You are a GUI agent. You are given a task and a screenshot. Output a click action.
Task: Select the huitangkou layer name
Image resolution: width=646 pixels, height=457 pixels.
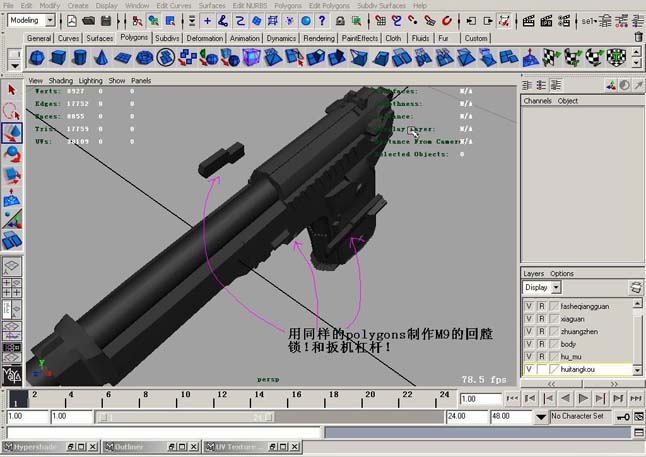coord(578,369)
